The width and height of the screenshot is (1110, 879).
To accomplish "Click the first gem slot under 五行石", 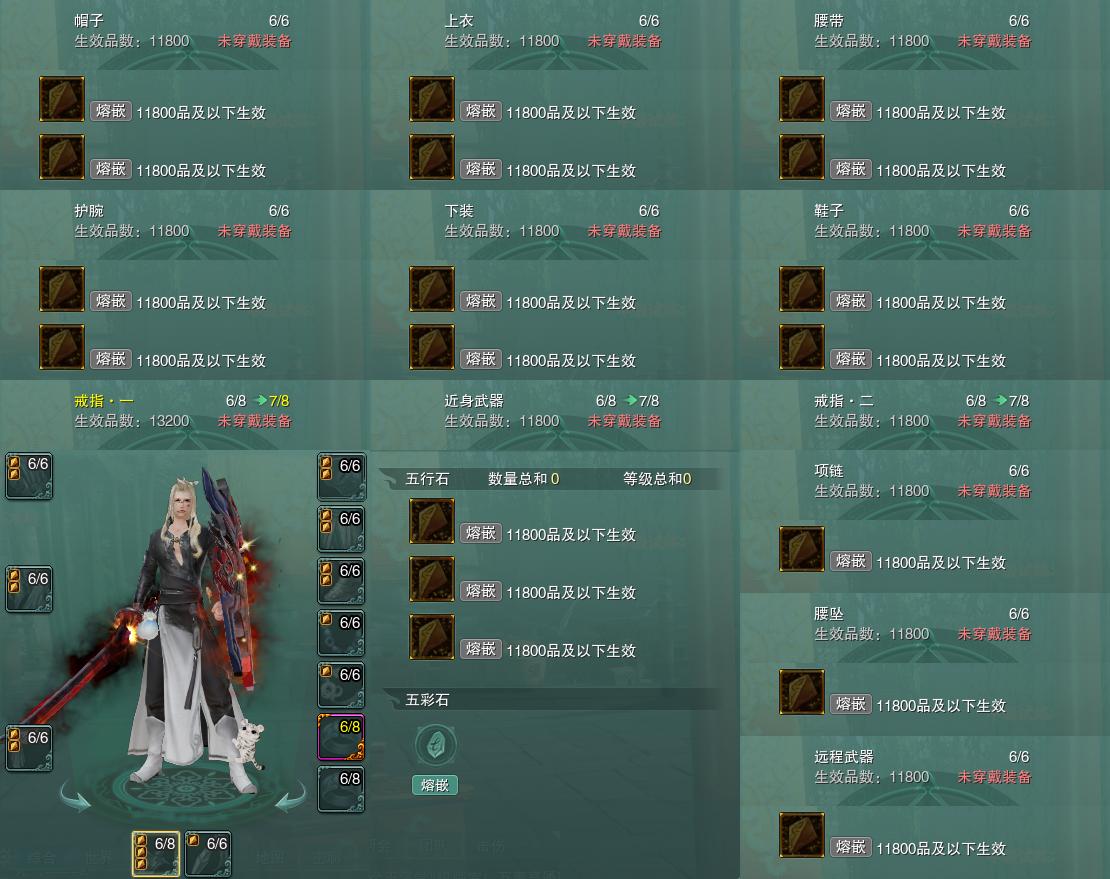I will click(x=432, y=521).
